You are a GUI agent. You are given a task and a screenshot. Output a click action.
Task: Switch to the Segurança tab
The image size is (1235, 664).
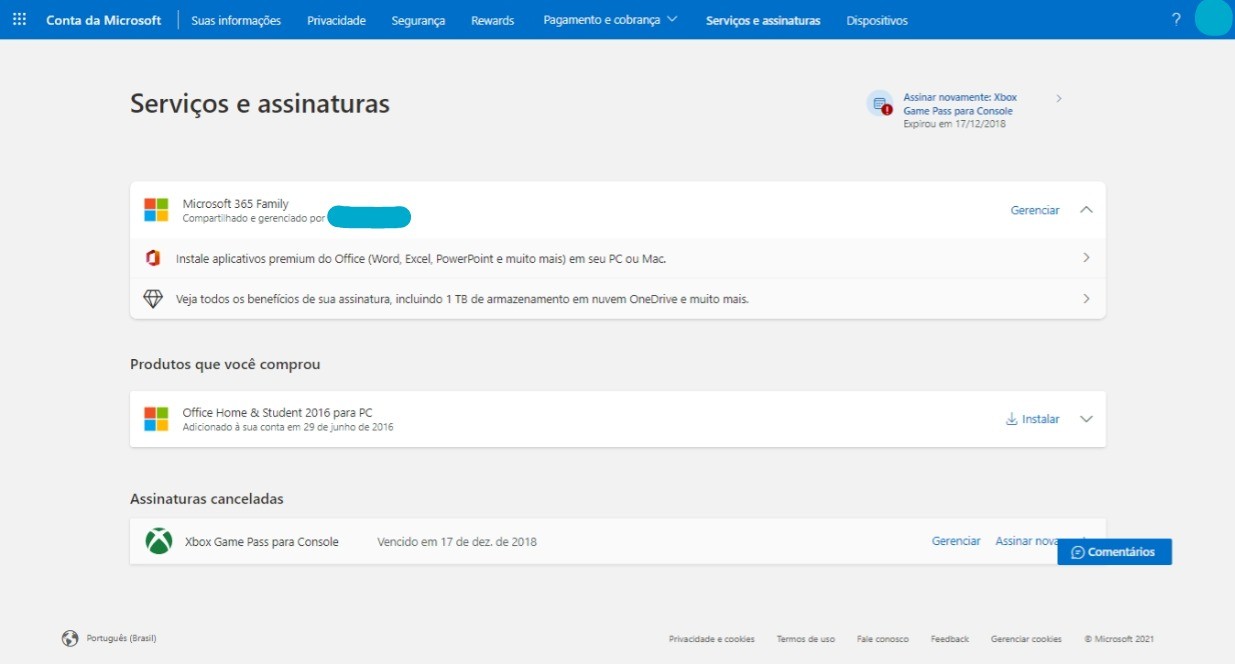419,20
